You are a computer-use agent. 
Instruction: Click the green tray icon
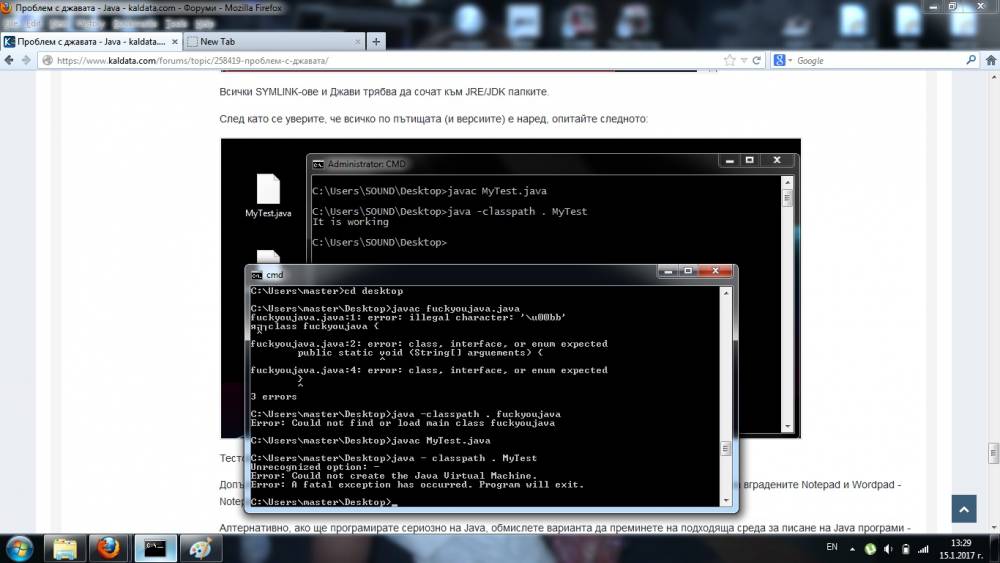870,548
